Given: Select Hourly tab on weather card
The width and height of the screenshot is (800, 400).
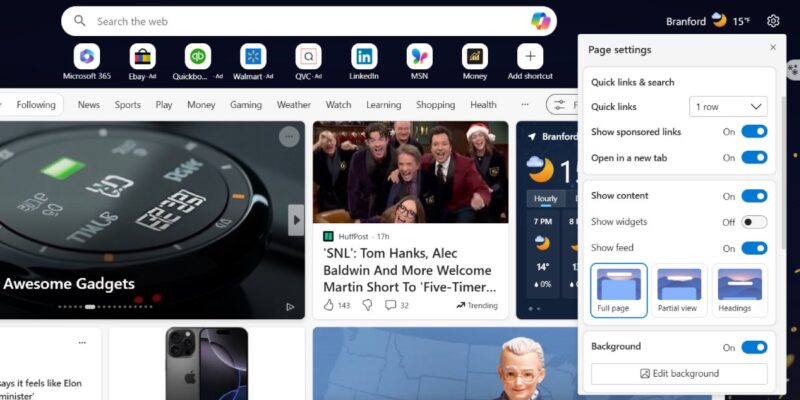Looking at the screenshot, I should (545, 198).
